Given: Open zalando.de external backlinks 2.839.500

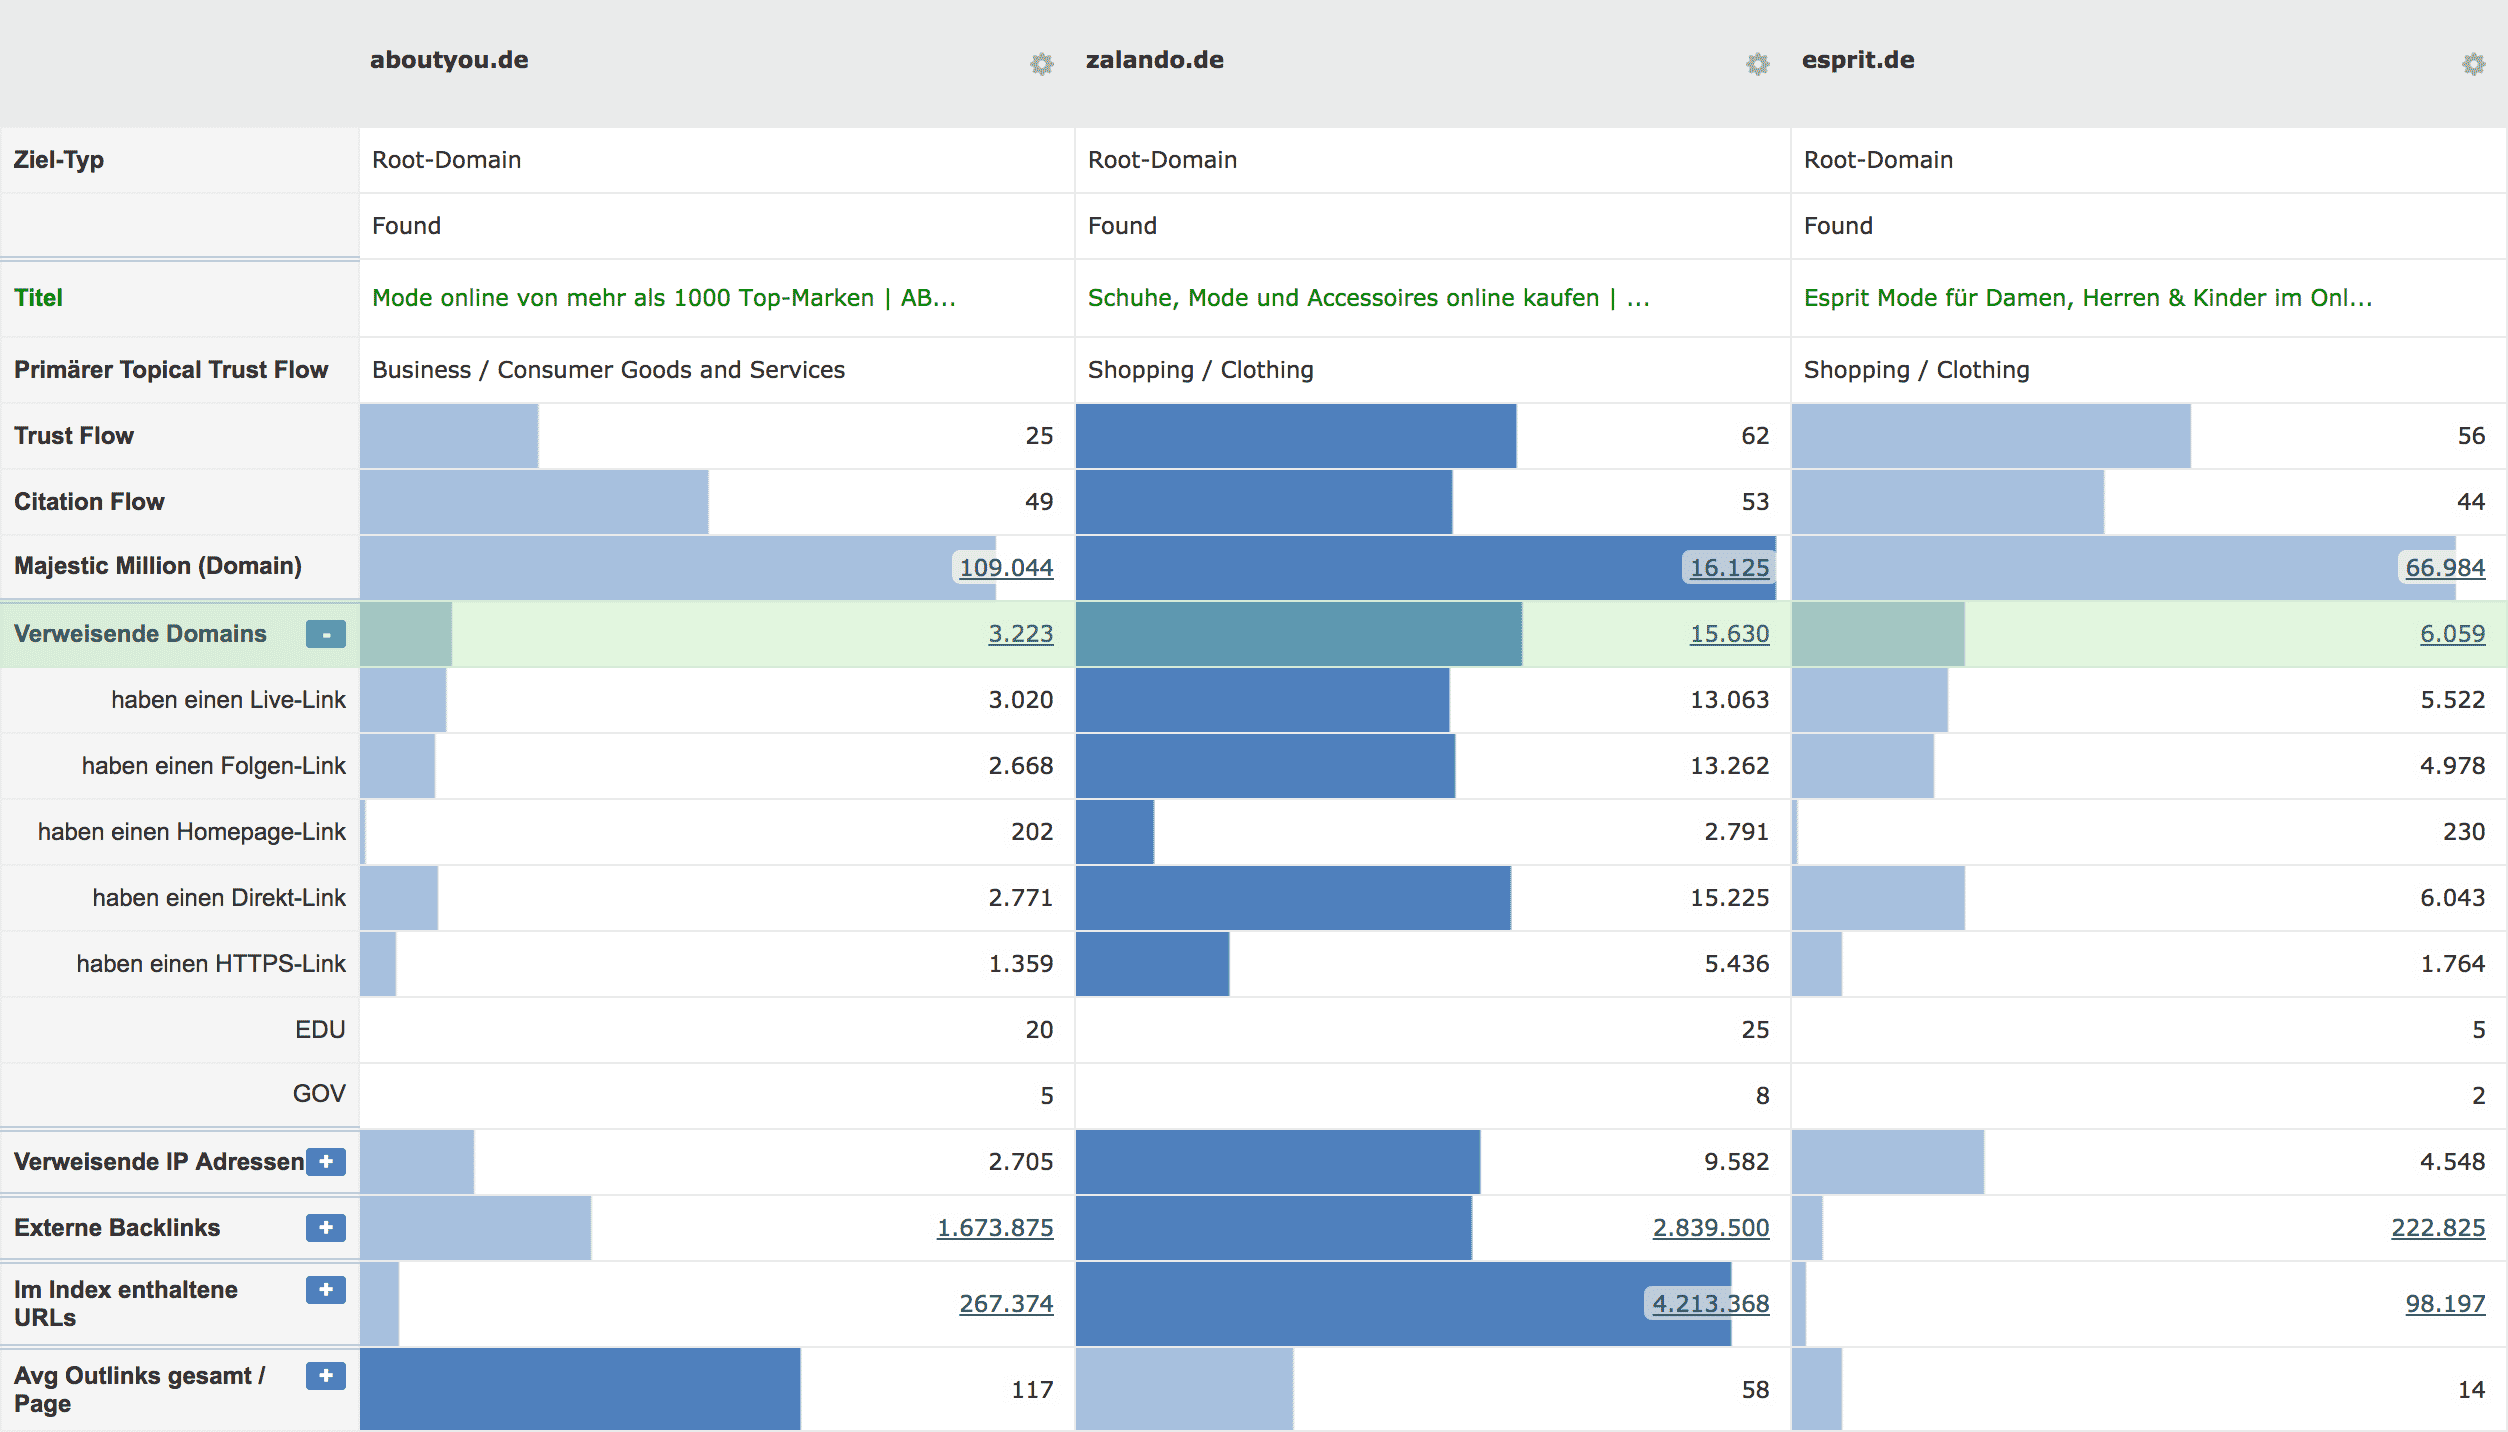Looking at the screenshot, I should (x=1711, y=1227).
